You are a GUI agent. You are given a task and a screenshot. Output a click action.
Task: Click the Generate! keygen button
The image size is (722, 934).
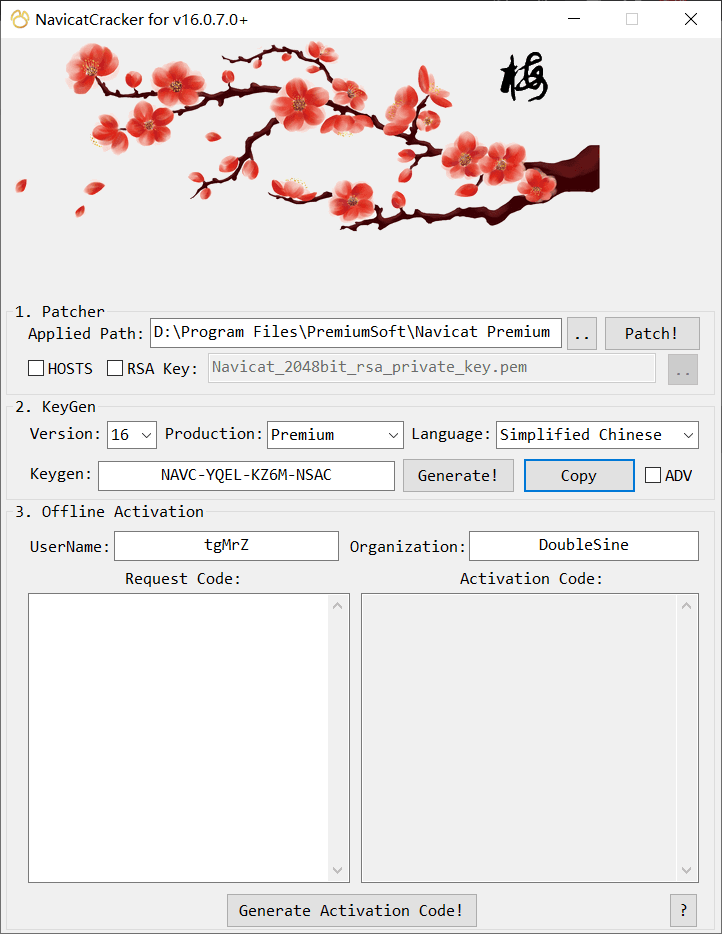[458, 475]
